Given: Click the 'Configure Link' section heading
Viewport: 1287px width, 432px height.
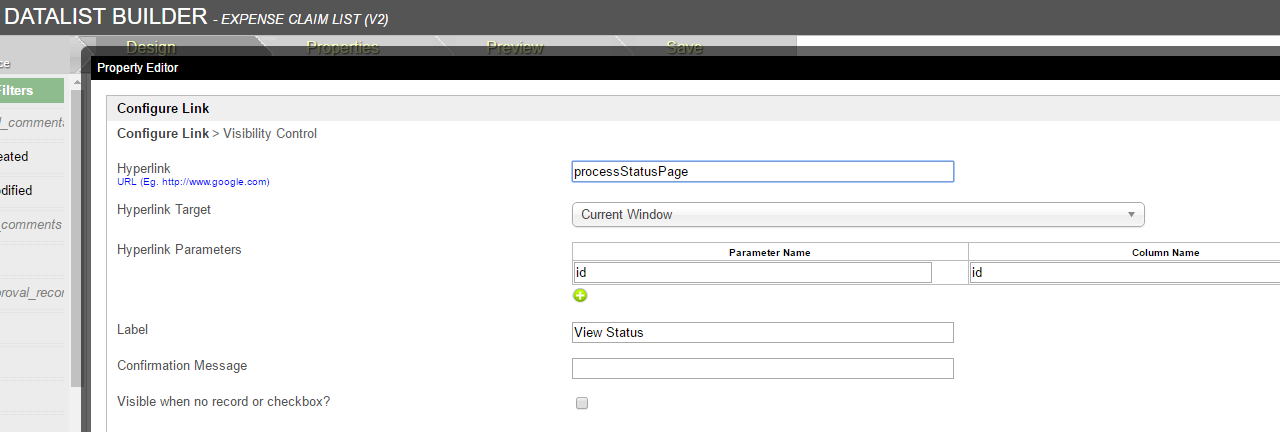Looking at the screenshot, I should pos(163,108).
